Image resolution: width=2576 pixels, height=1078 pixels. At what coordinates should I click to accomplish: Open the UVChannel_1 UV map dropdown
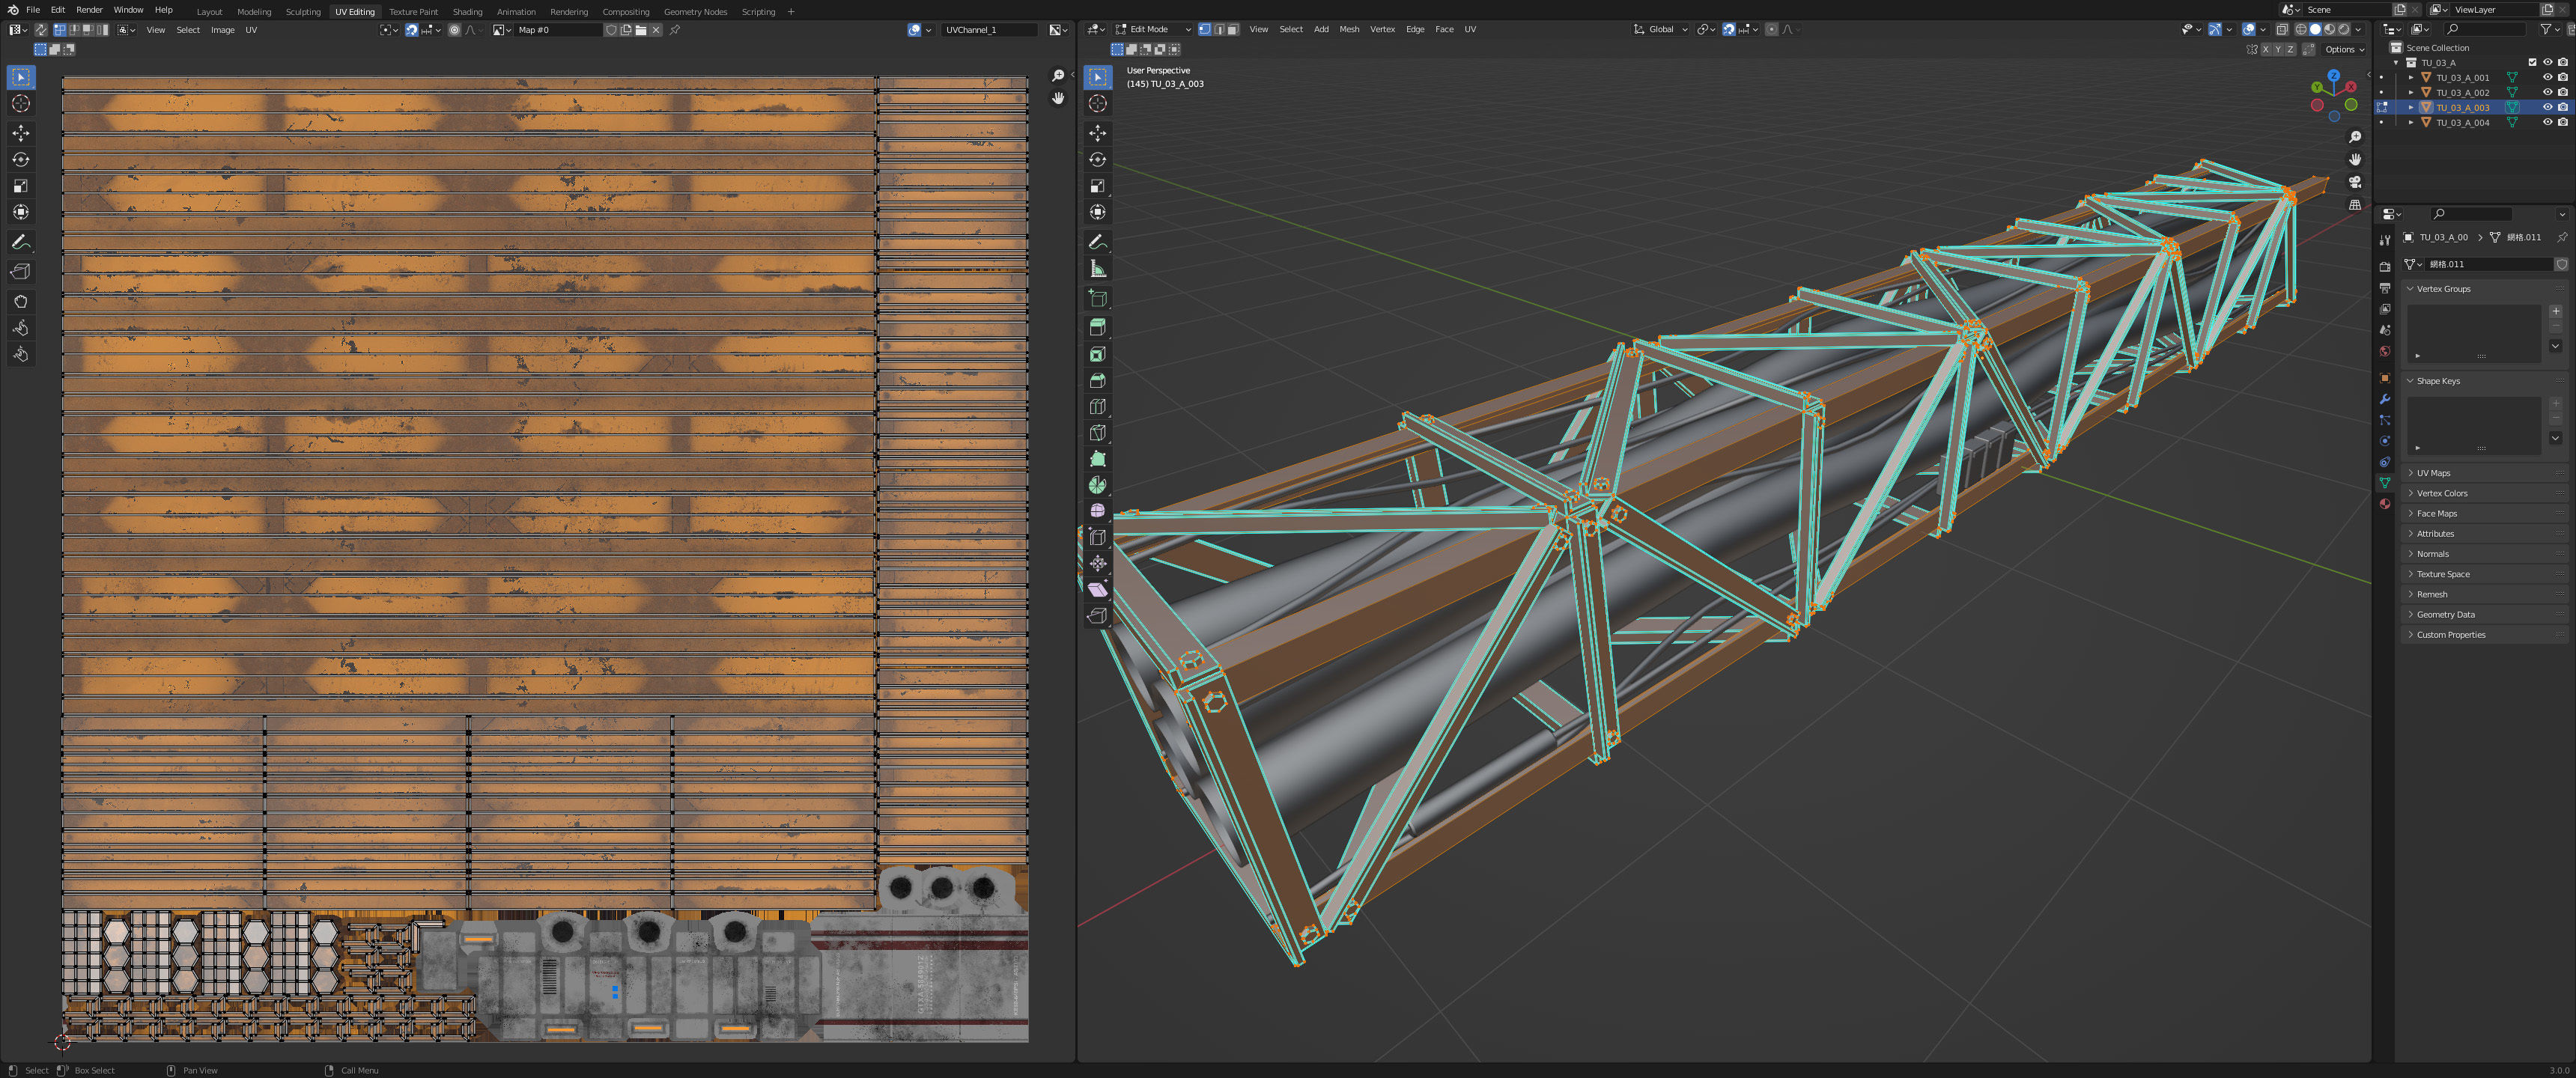(989, 30)
